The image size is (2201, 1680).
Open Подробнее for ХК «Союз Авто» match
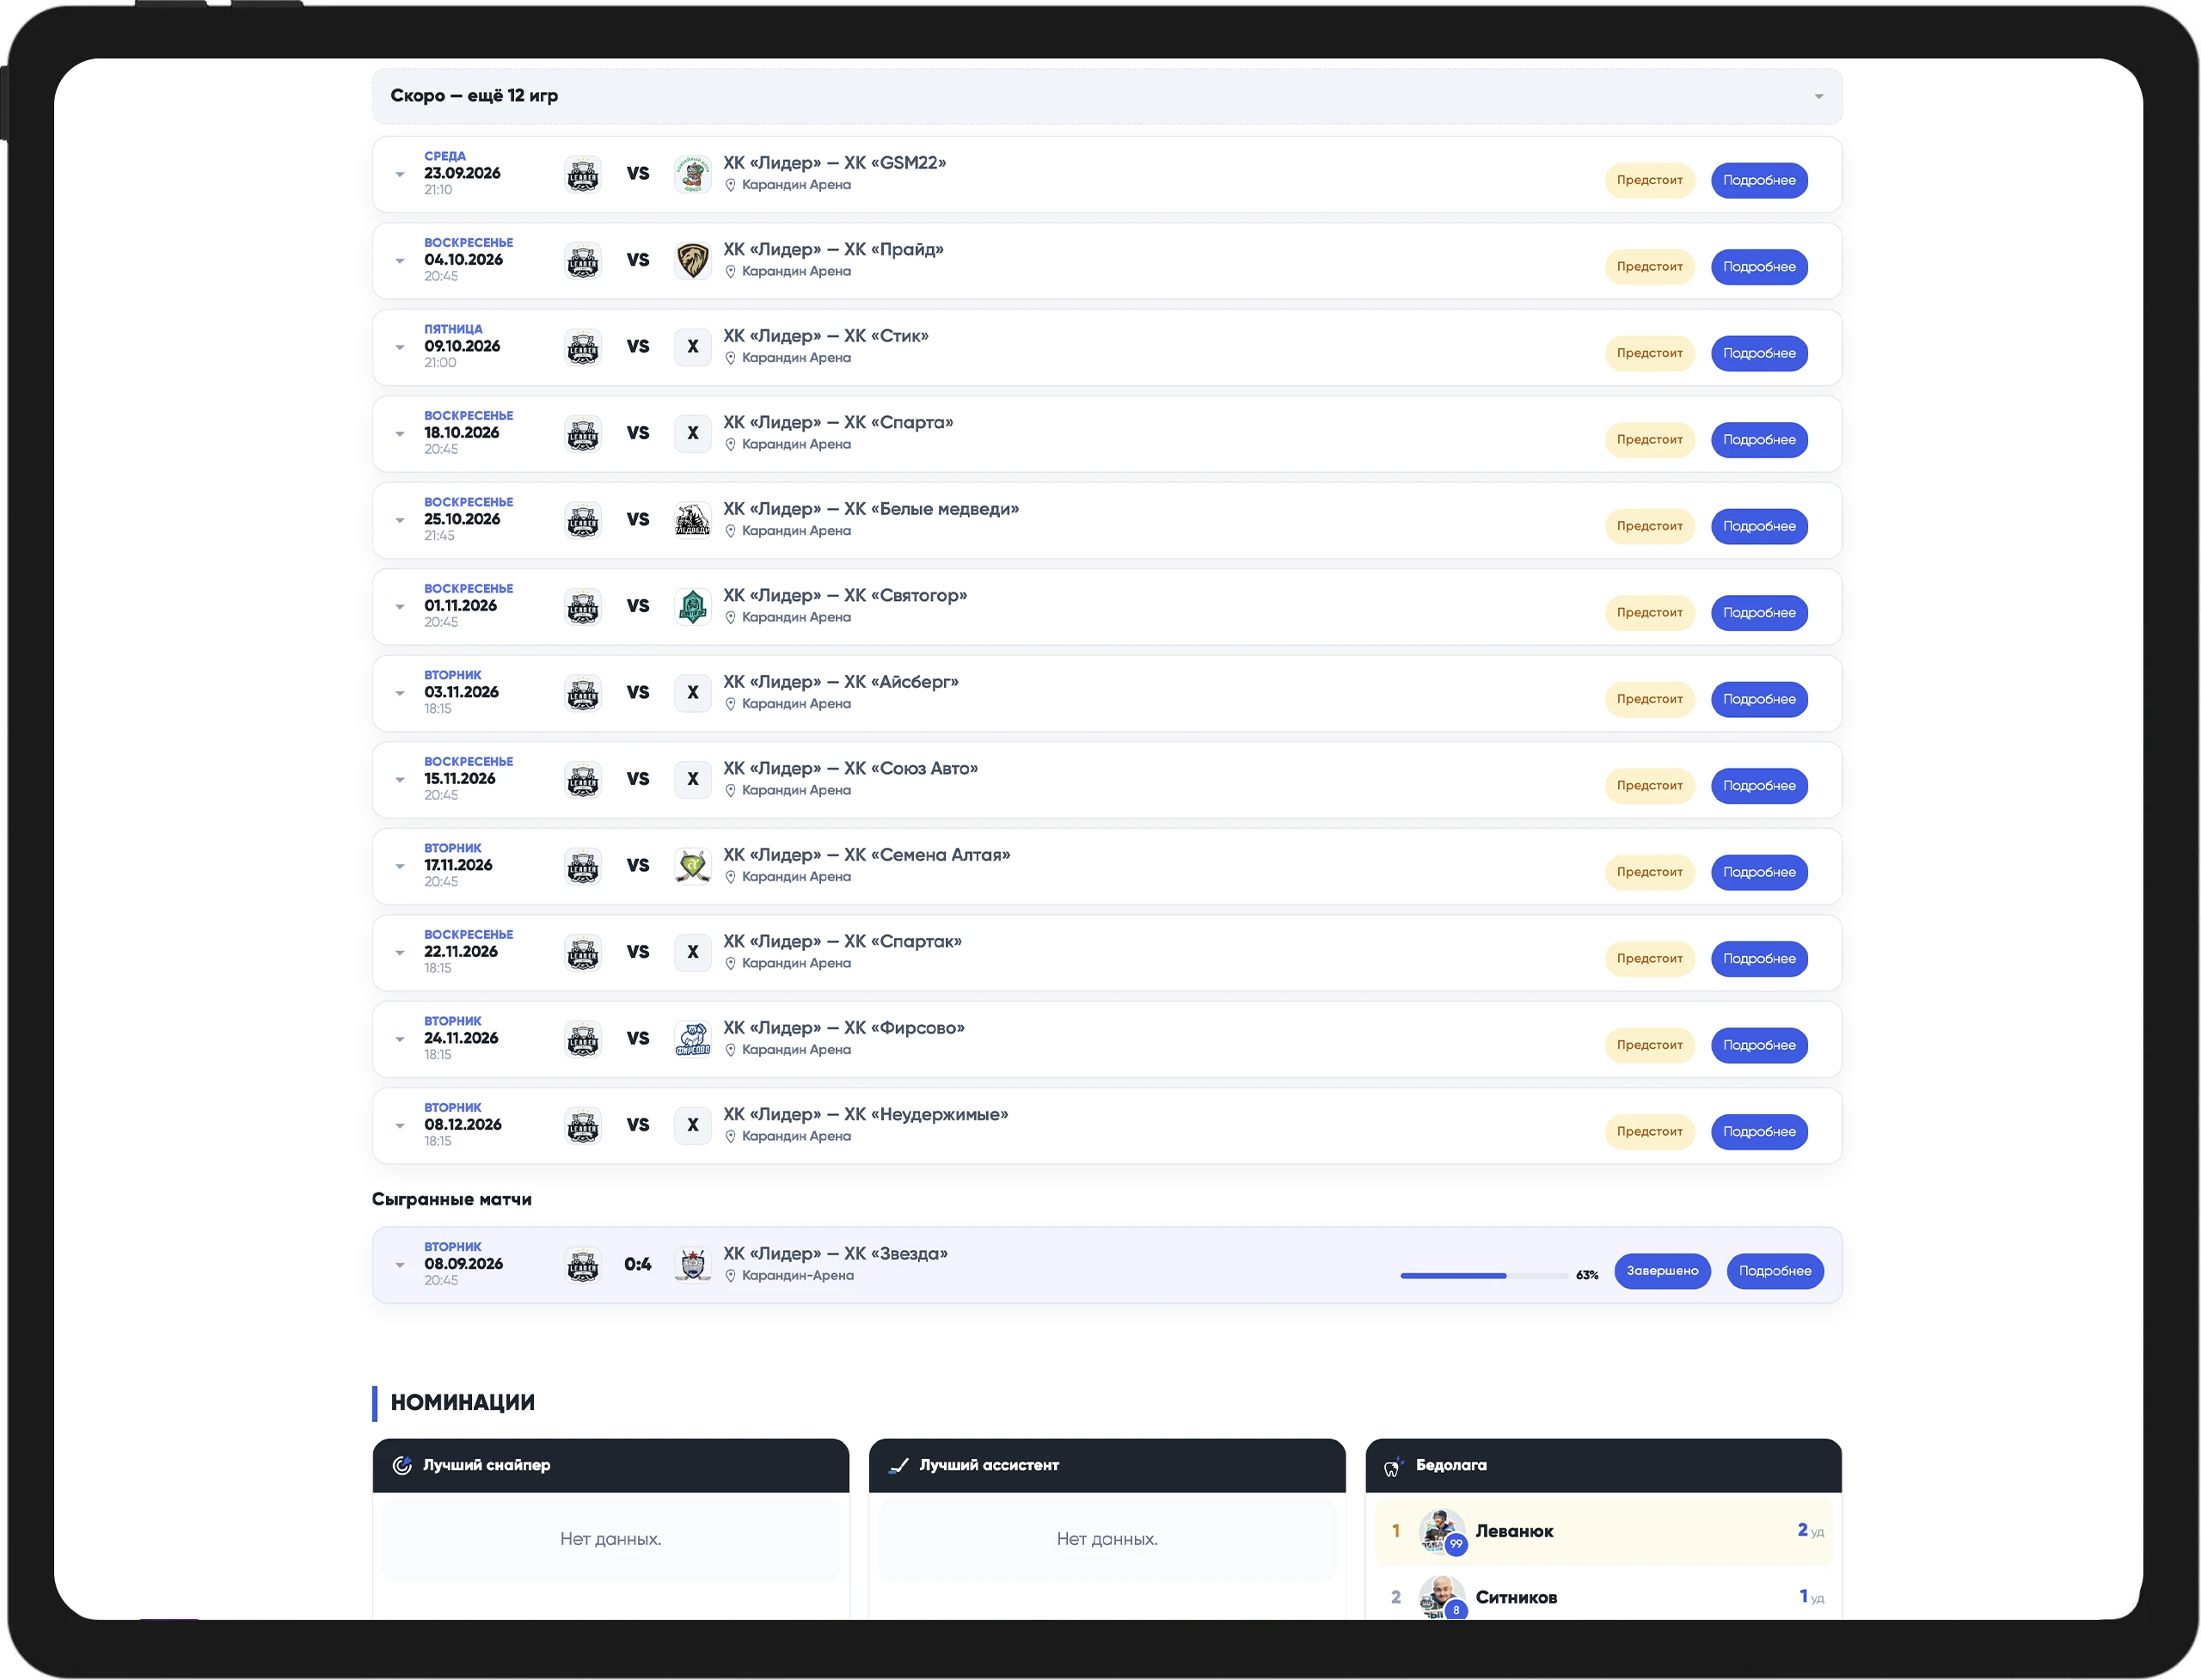[x=1759, y=786]
